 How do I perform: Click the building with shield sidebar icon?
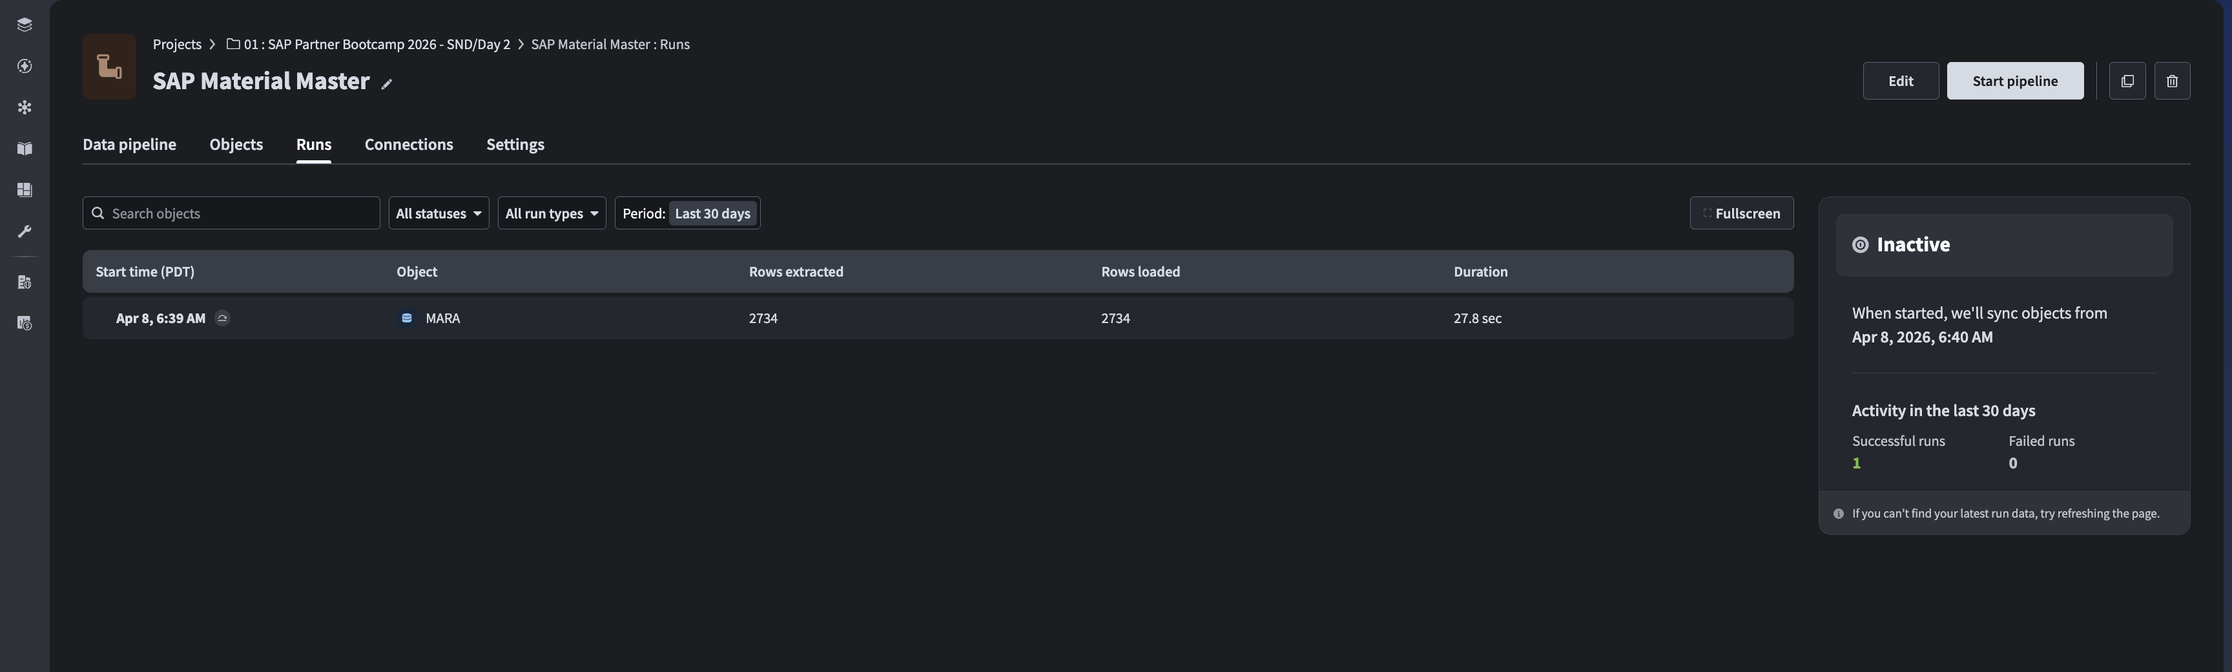(24, 282)
